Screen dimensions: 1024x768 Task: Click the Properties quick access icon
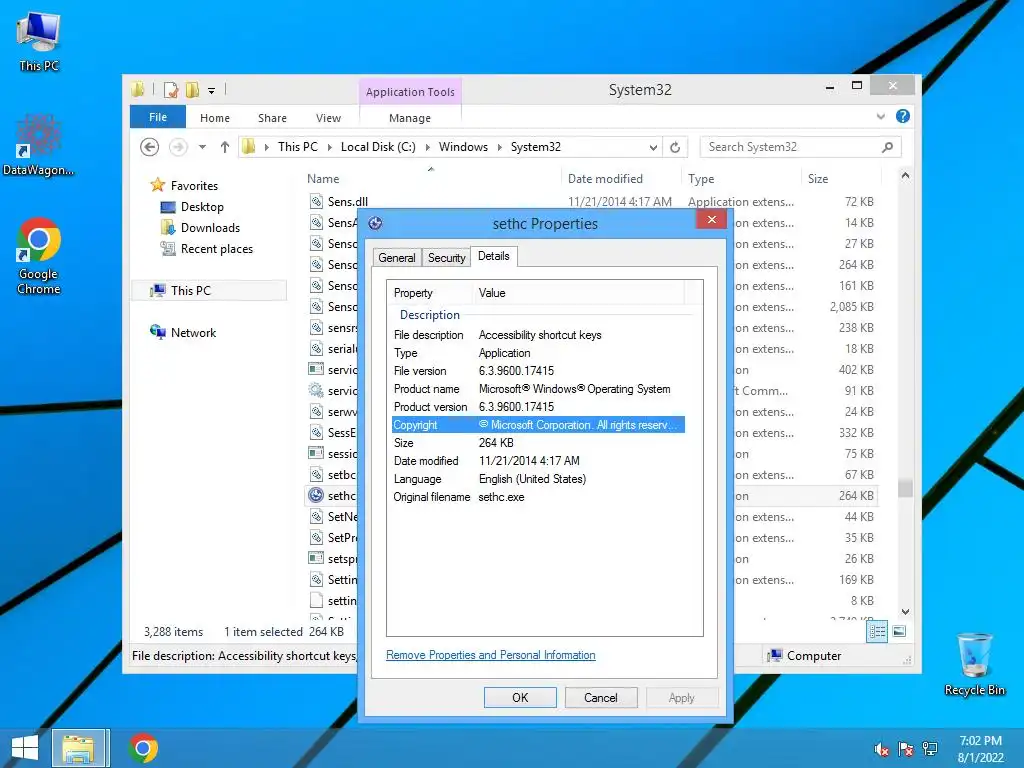click(x=171, y=90)
